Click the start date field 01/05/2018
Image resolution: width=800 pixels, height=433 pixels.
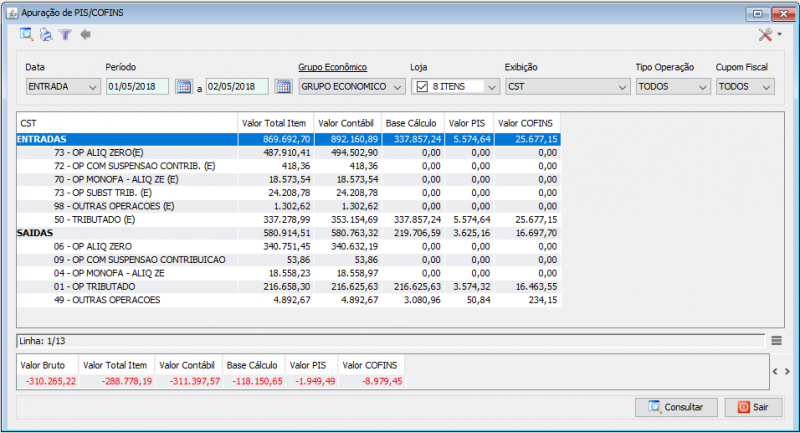click(137, 87)
